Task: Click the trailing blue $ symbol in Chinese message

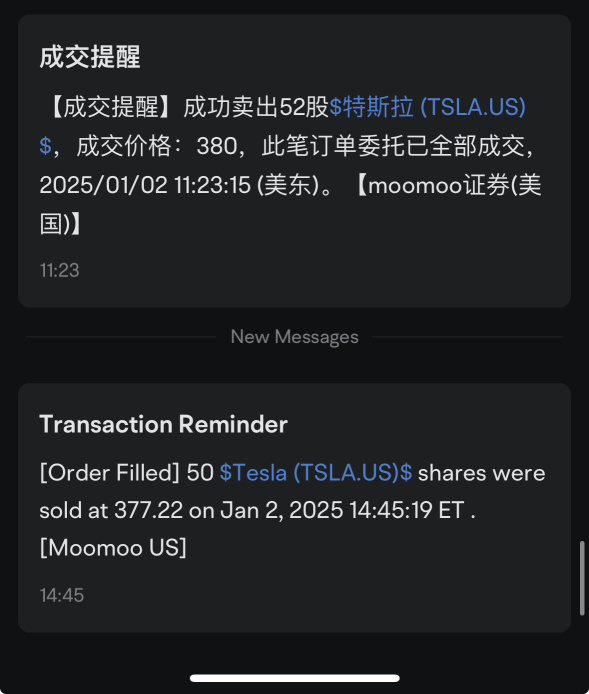Action: coord(45,146)
